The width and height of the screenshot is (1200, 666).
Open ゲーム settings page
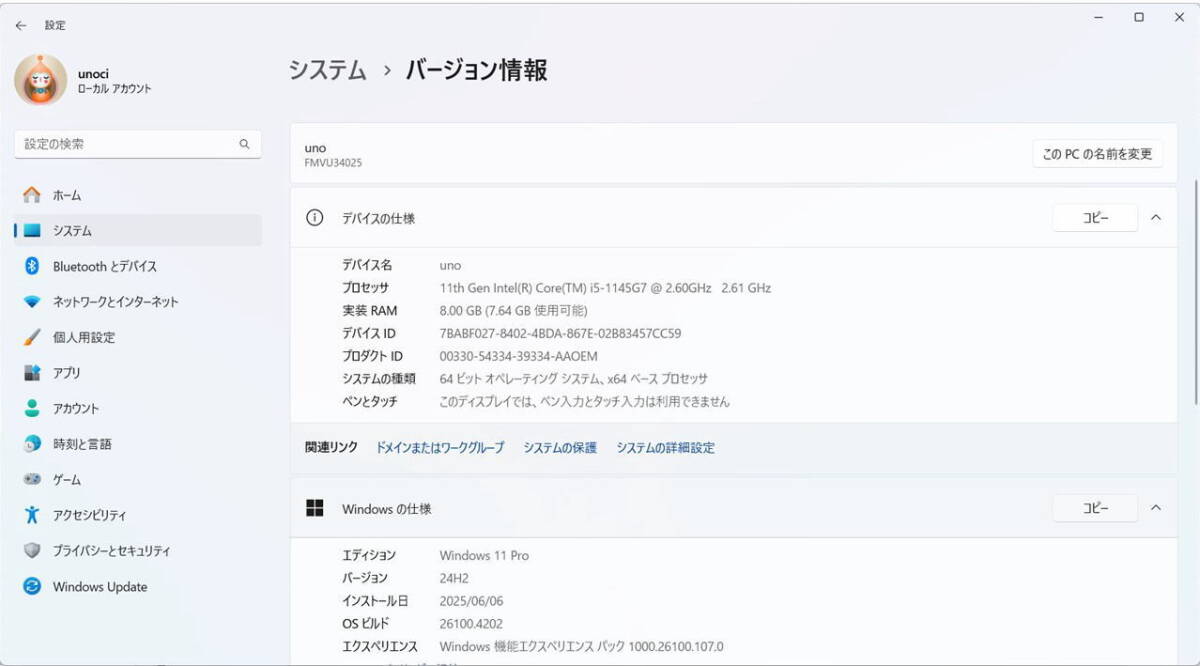click(x=138, y=479)
